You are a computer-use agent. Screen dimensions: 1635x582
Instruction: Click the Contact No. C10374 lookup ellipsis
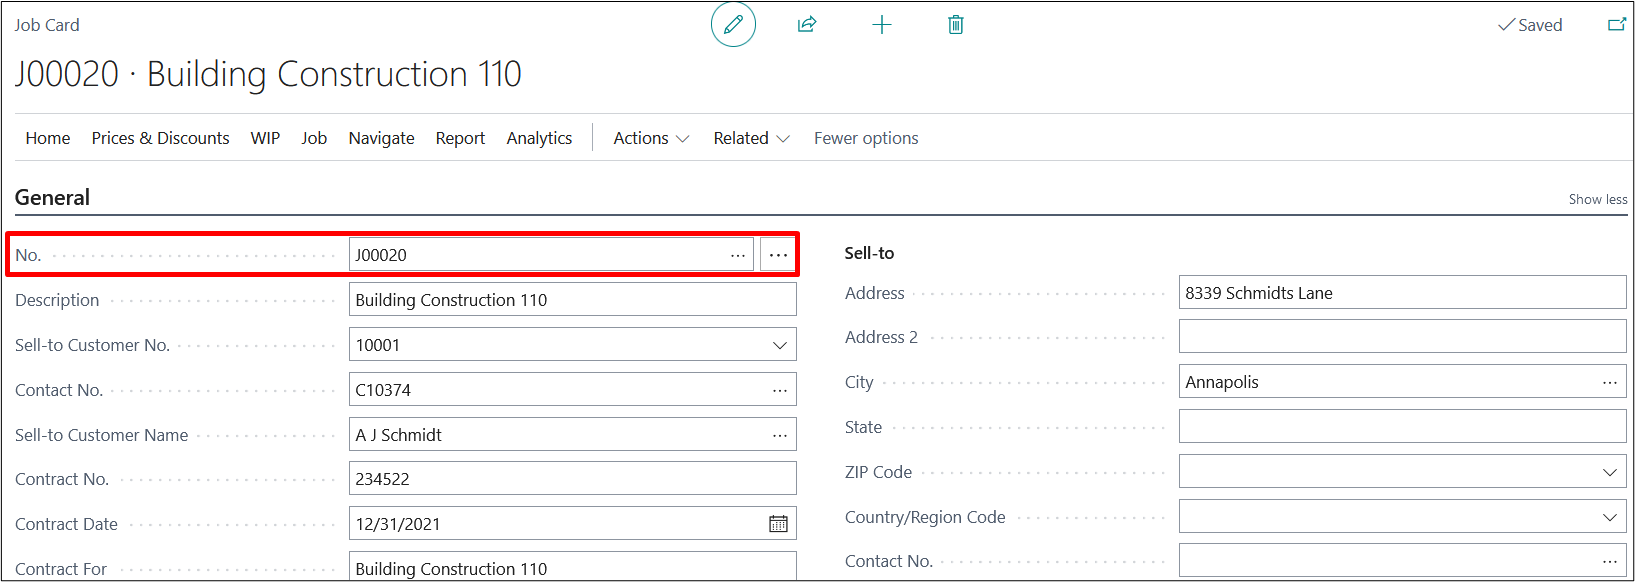click(x=779, y=390)
